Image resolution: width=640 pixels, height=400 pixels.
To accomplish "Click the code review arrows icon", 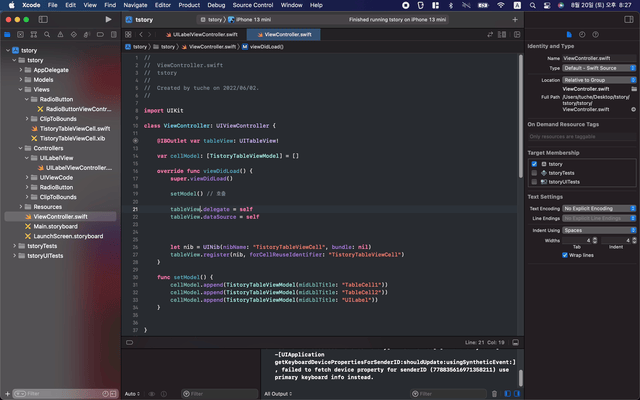I will click(490, 35).
